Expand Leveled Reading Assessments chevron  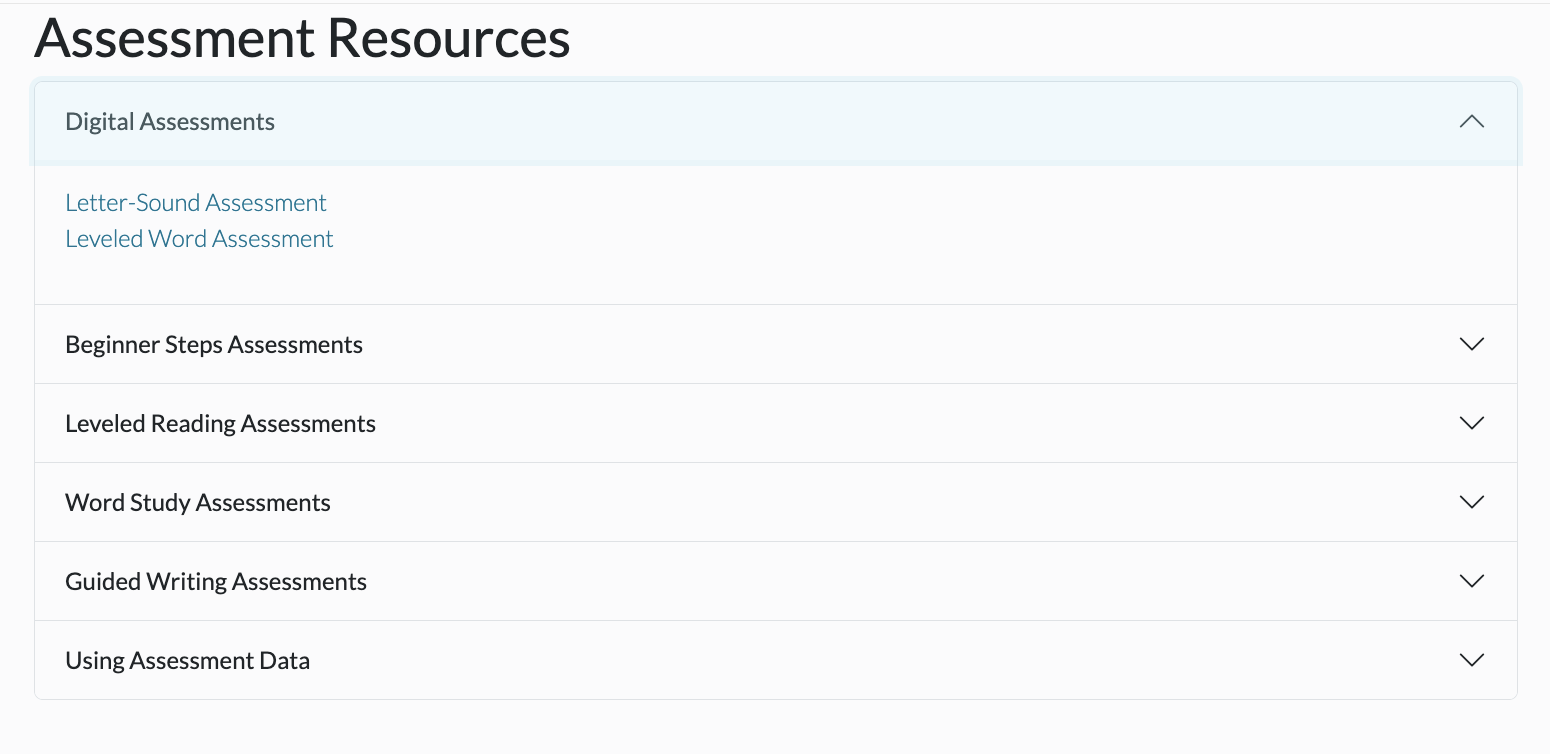click(x=1471, y=423)
